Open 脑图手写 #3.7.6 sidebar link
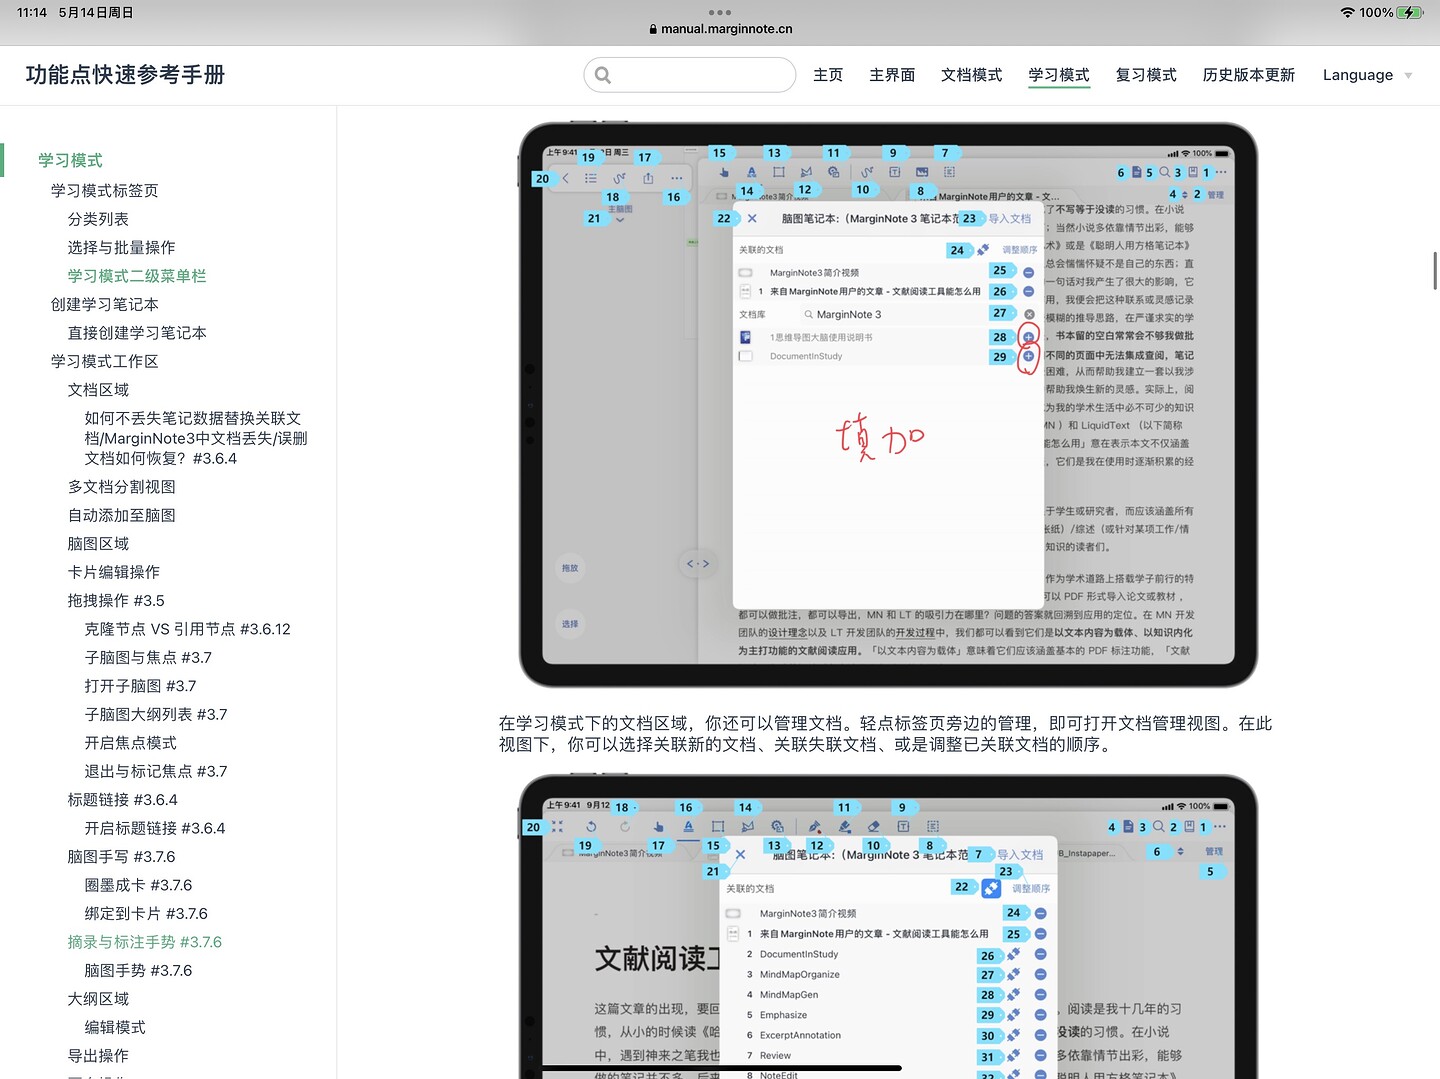 pyautogui.click(x=122, y=857)
